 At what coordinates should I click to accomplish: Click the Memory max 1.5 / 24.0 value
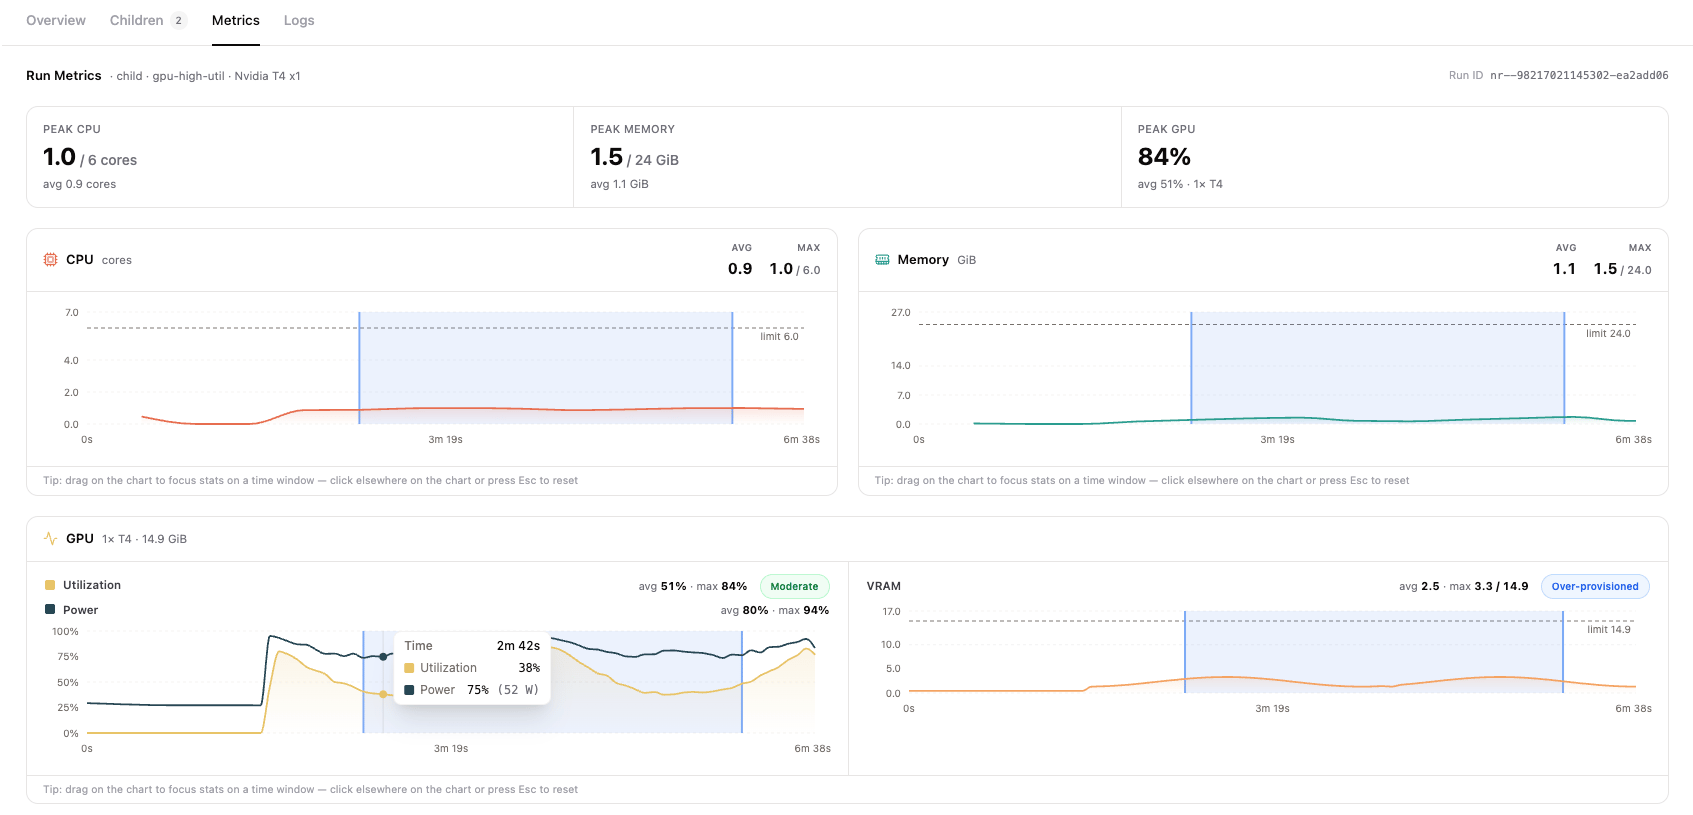click(1622, 269)
